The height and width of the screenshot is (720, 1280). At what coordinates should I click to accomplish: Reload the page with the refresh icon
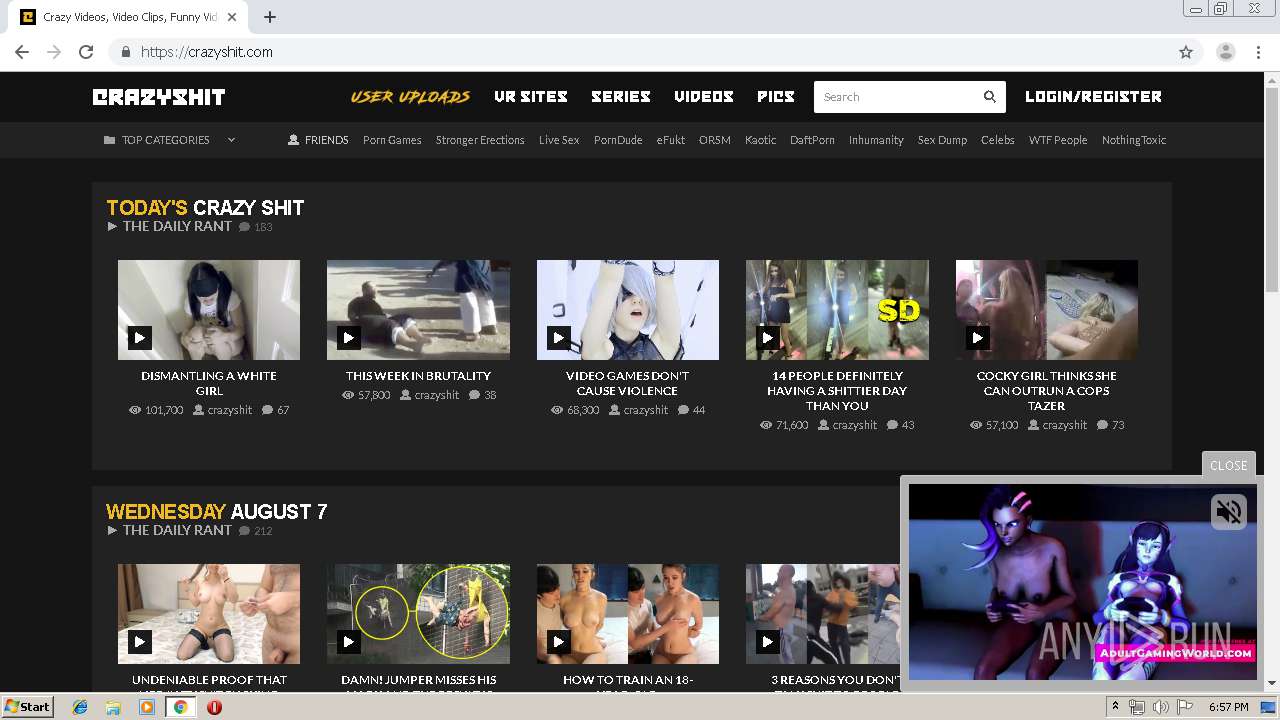coord(86,52)
